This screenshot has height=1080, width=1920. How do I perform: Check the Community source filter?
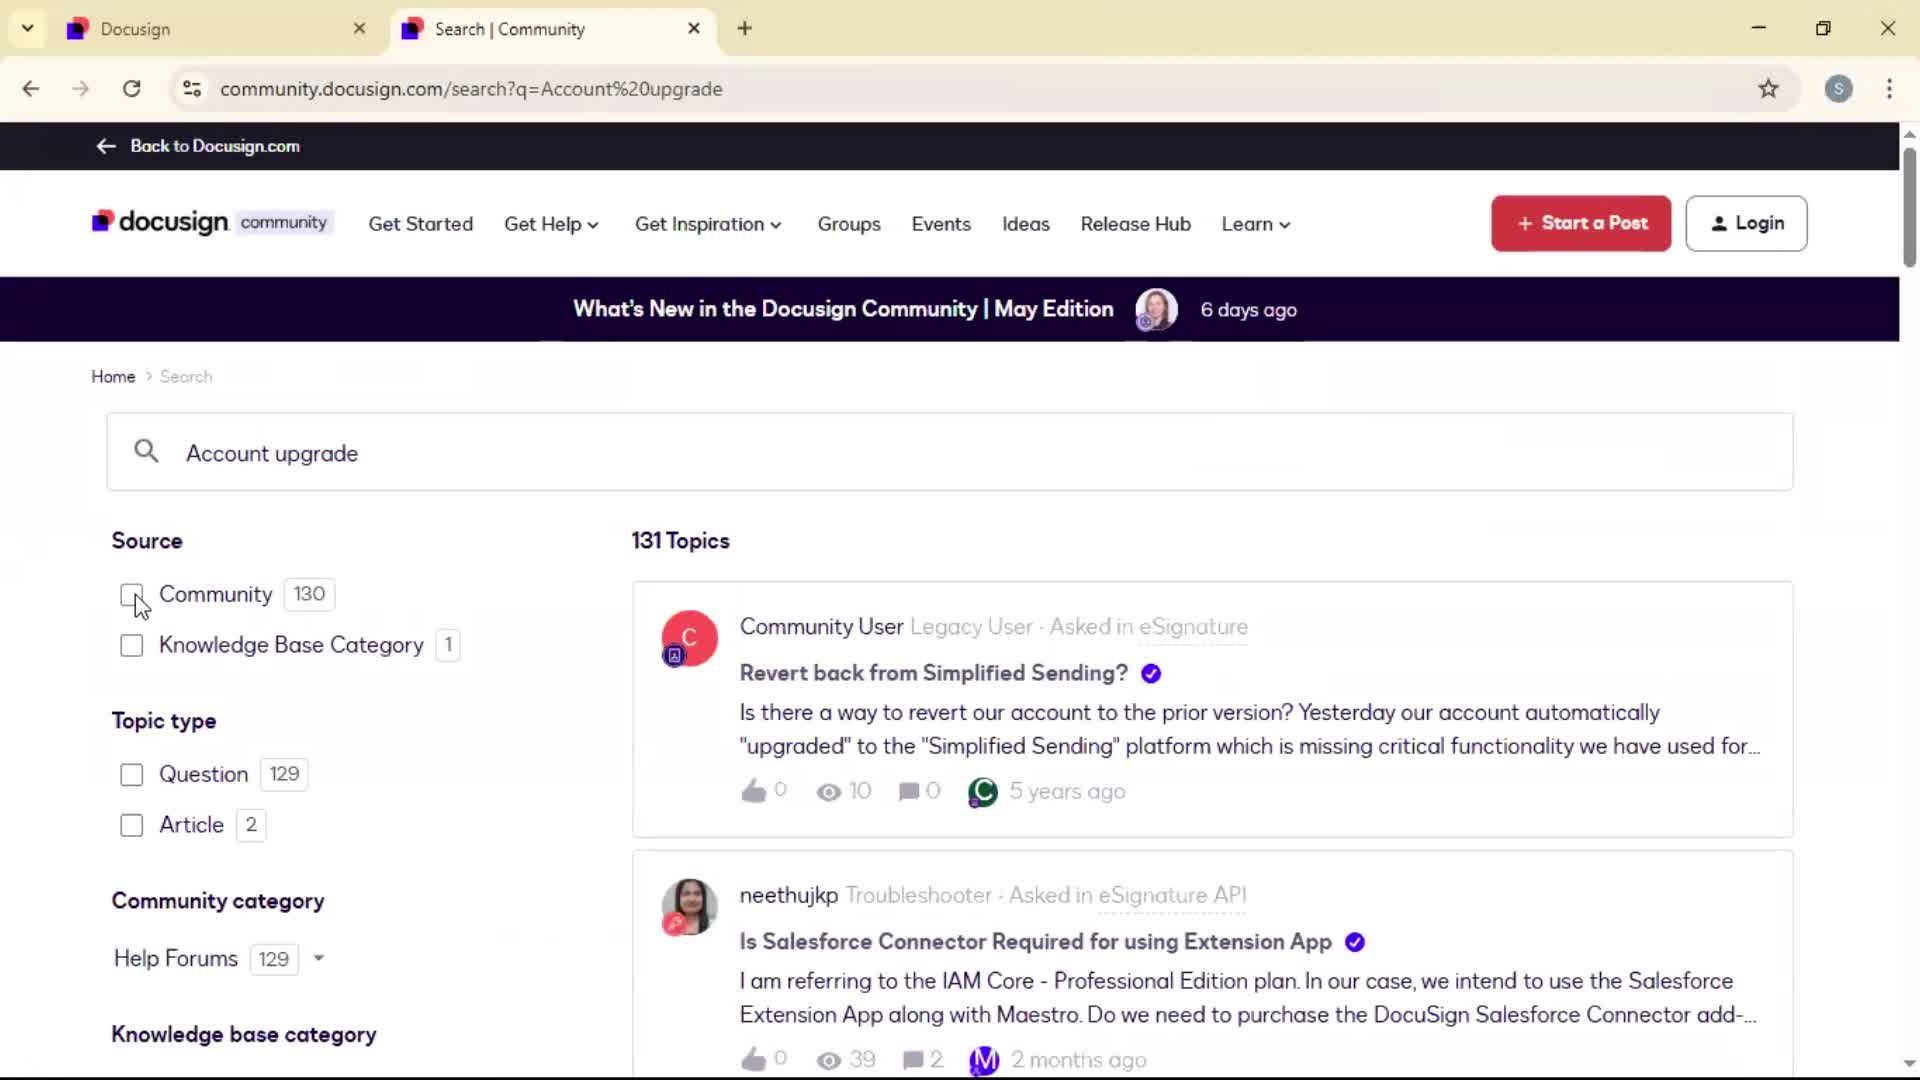(131, 595)
